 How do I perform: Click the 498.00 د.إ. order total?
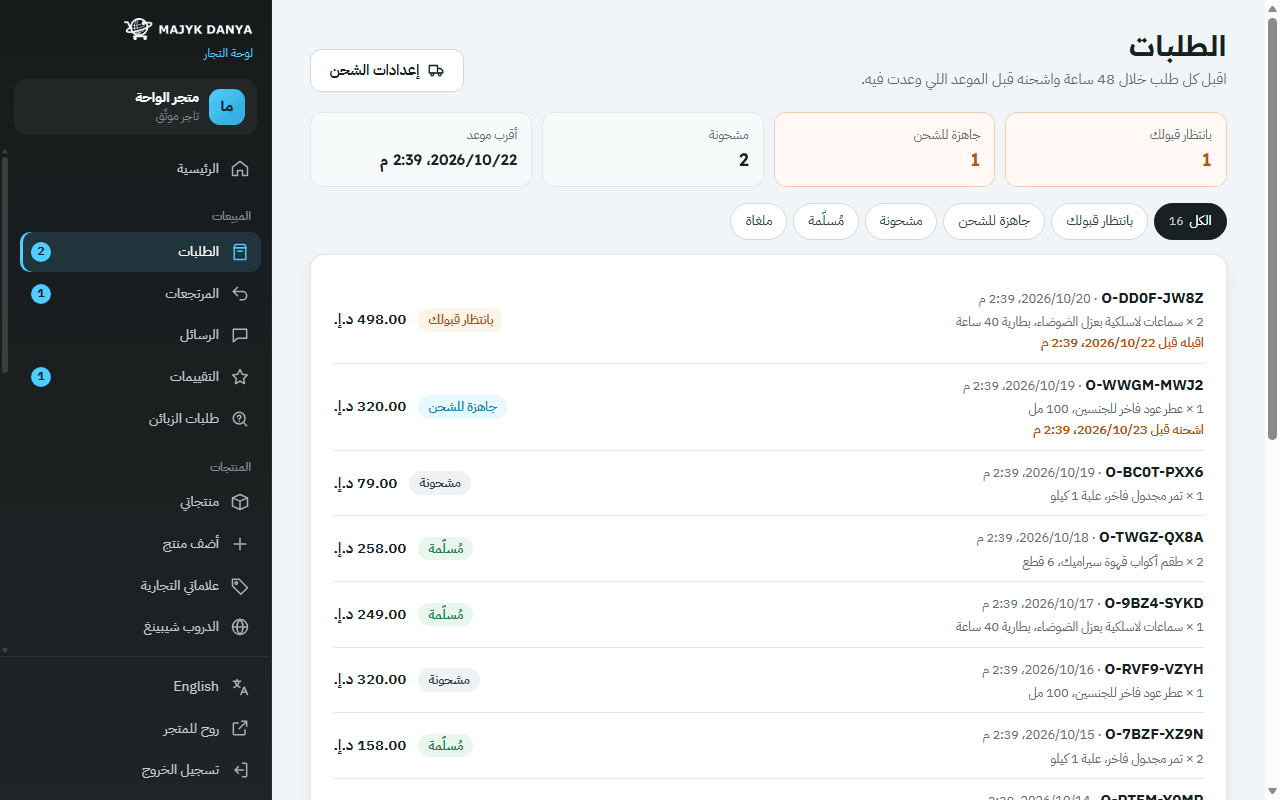370,320
